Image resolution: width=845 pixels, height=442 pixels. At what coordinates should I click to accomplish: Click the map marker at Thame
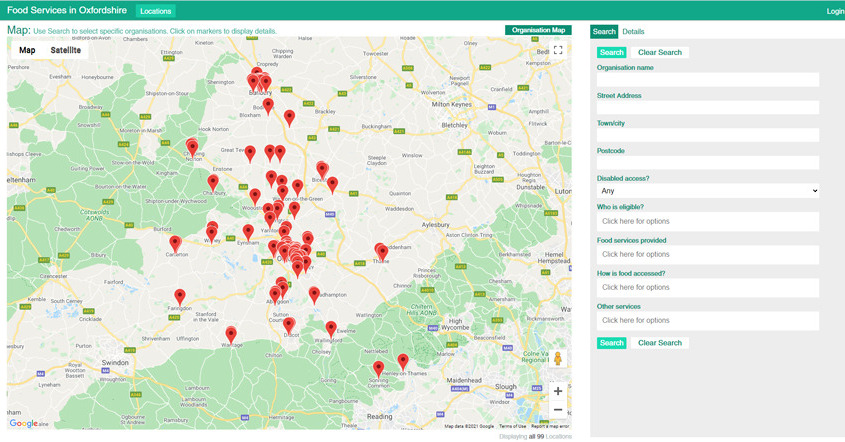(x=382, y=252)
